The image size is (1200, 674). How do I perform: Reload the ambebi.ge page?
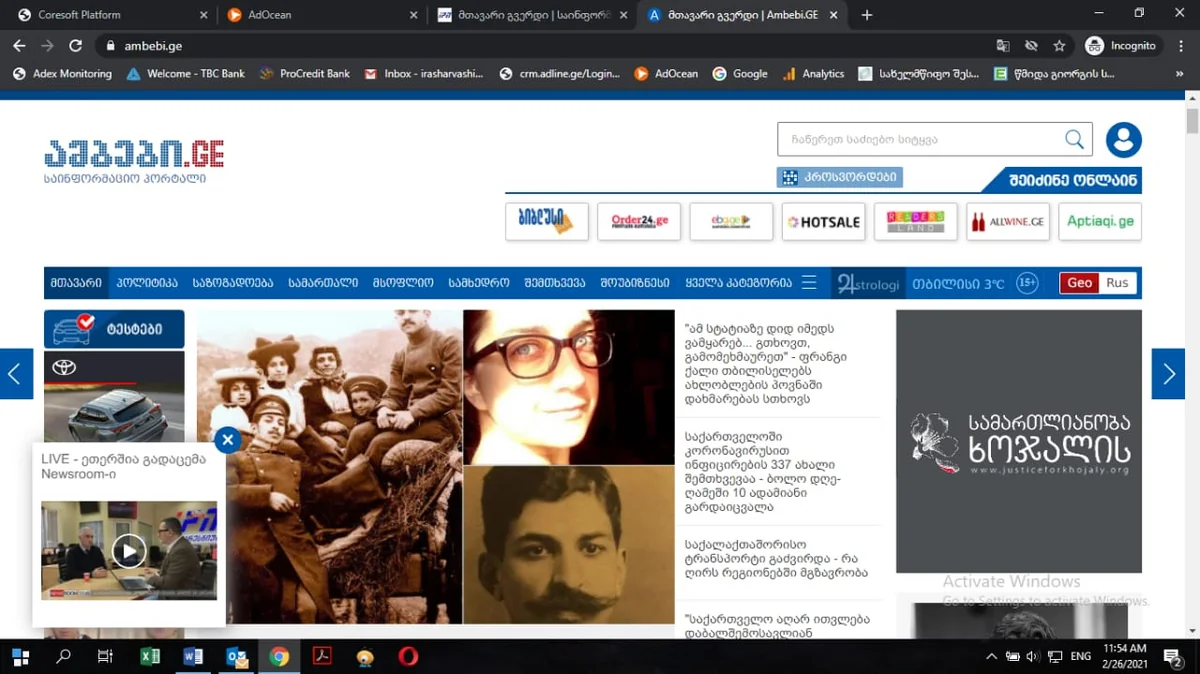point(75,46)
